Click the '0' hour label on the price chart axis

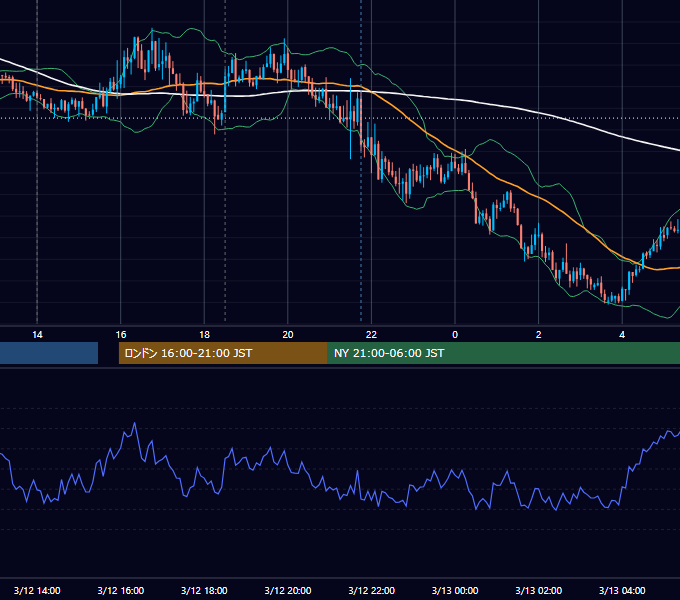pyautogui.click(x=455, y=335)
